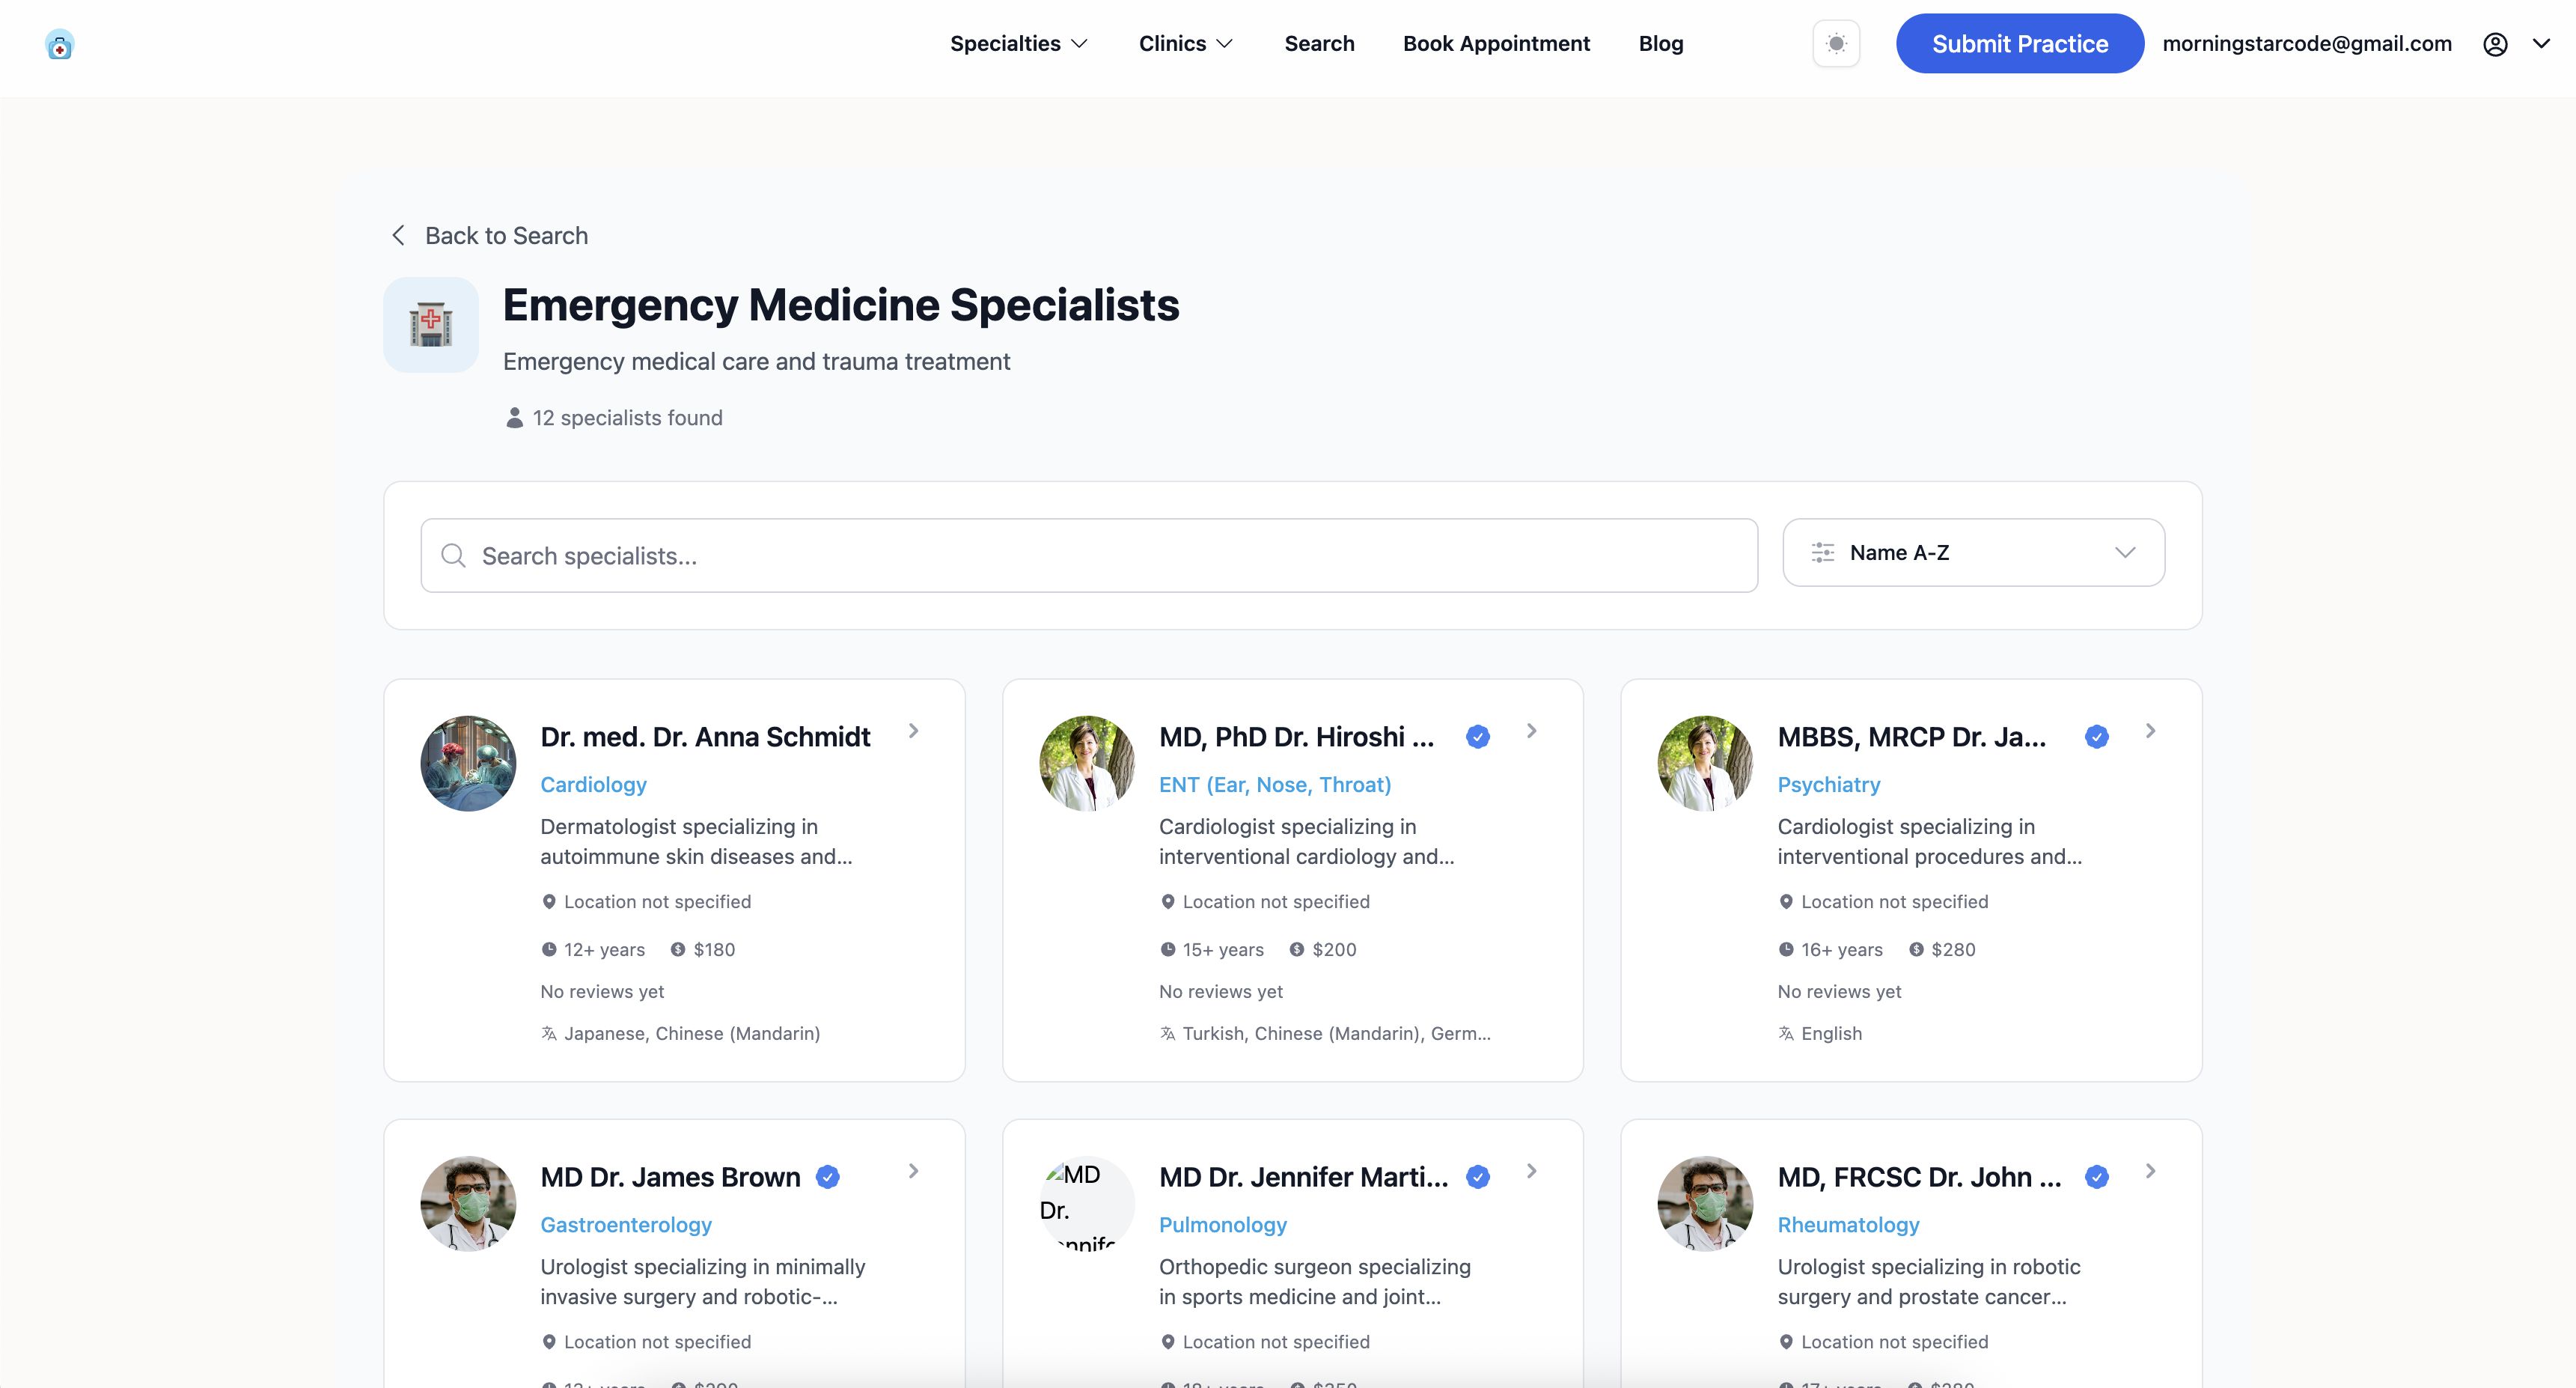
Task: Click verified badge beside Dr. Hiroshi
Action: click(x=1478, y=737)
